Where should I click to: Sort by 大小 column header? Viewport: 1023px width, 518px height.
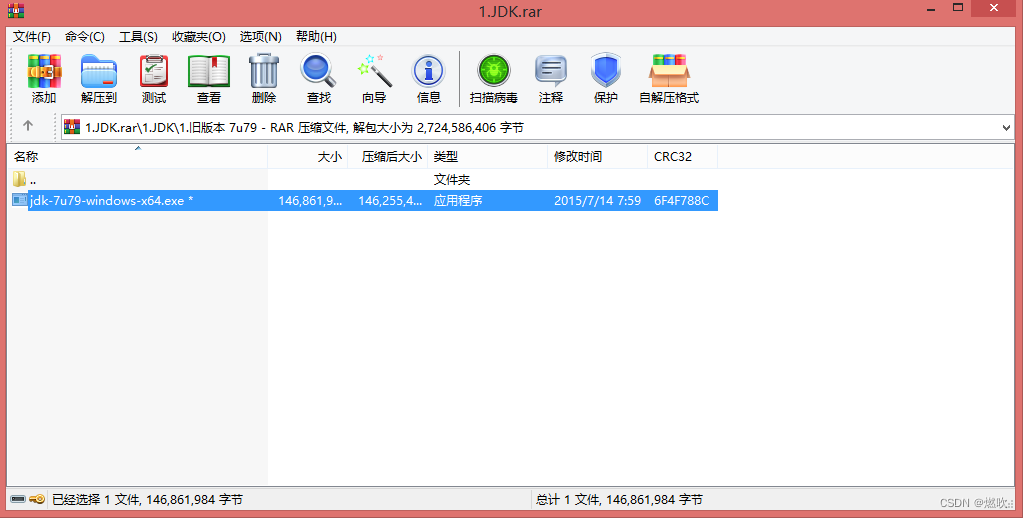coord(307,157)
